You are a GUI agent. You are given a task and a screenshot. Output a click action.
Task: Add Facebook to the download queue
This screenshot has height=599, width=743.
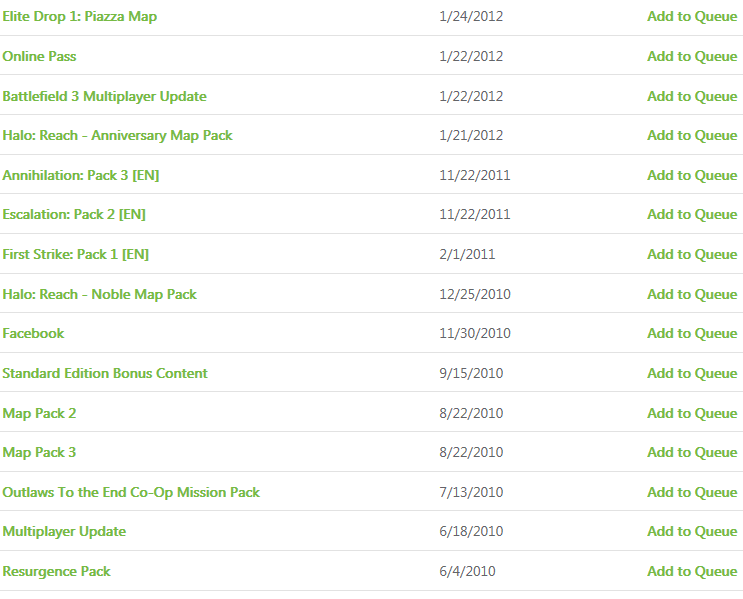click(x=691, y=333)
